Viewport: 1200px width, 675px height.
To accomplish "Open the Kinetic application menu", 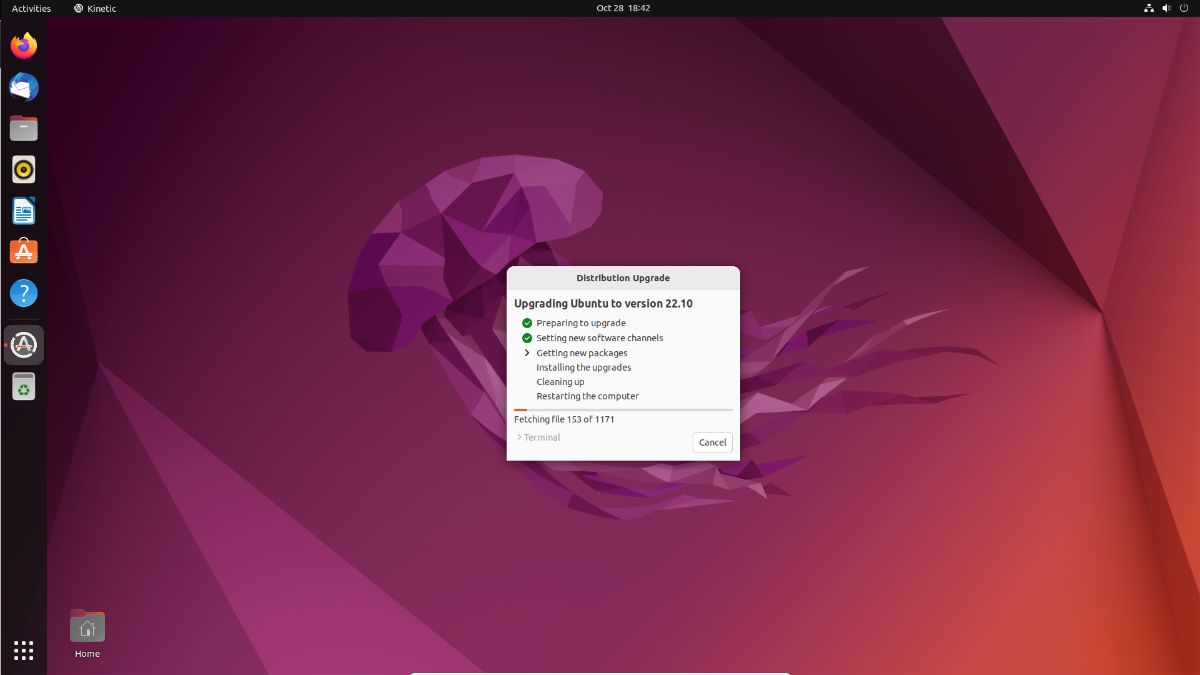I will [95, 8].
